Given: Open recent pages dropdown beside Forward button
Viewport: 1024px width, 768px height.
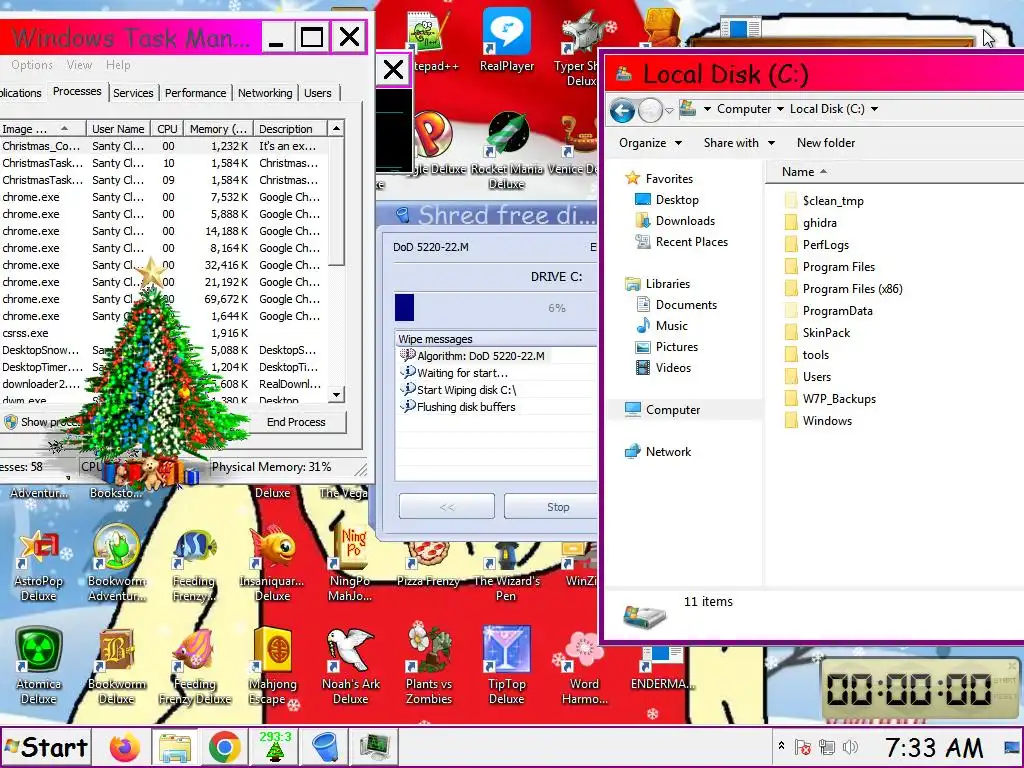Looking at the screenshot, I should (x=669, y=110).
